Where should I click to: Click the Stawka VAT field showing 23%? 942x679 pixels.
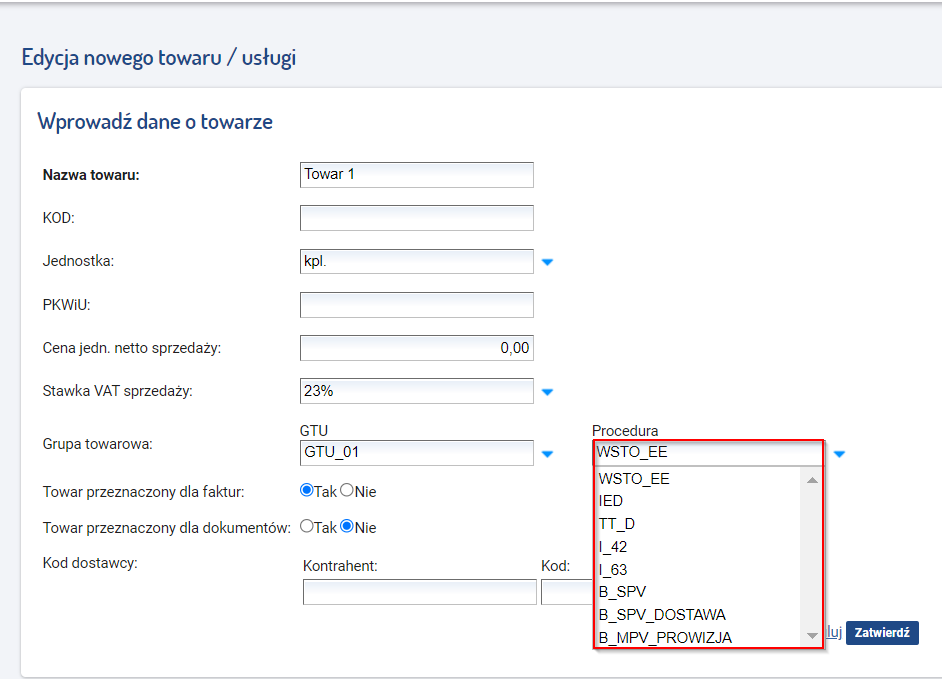click(x=416, y=391)
